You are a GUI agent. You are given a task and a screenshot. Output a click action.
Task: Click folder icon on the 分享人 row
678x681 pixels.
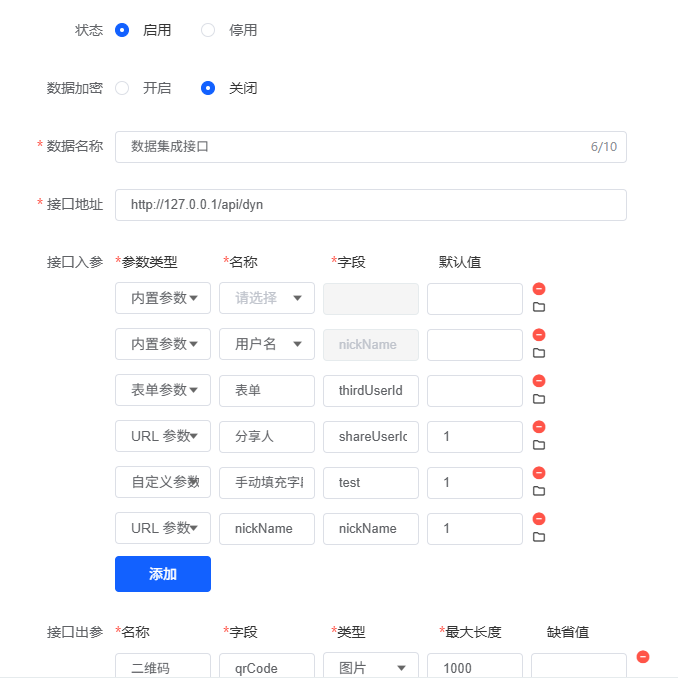[x=539, y=445]
